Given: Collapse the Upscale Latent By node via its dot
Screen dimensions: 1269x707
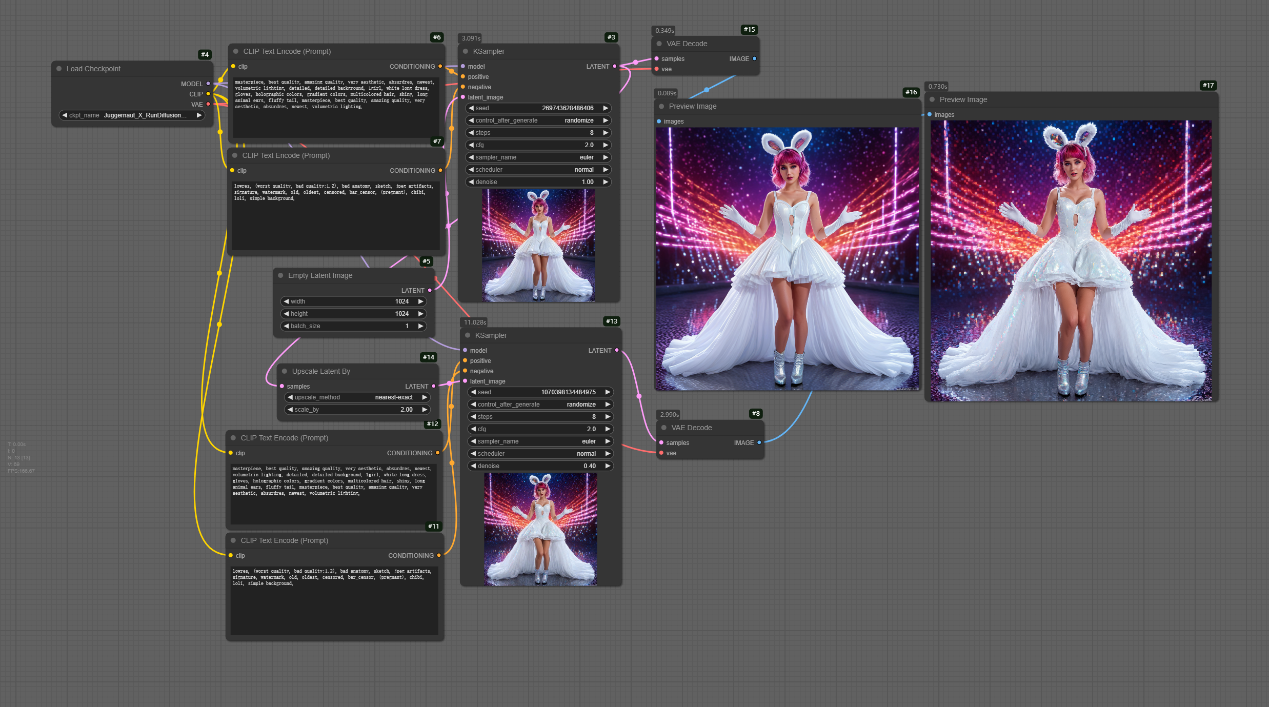Looking at the screenshot, I should [x=283, y=371].
